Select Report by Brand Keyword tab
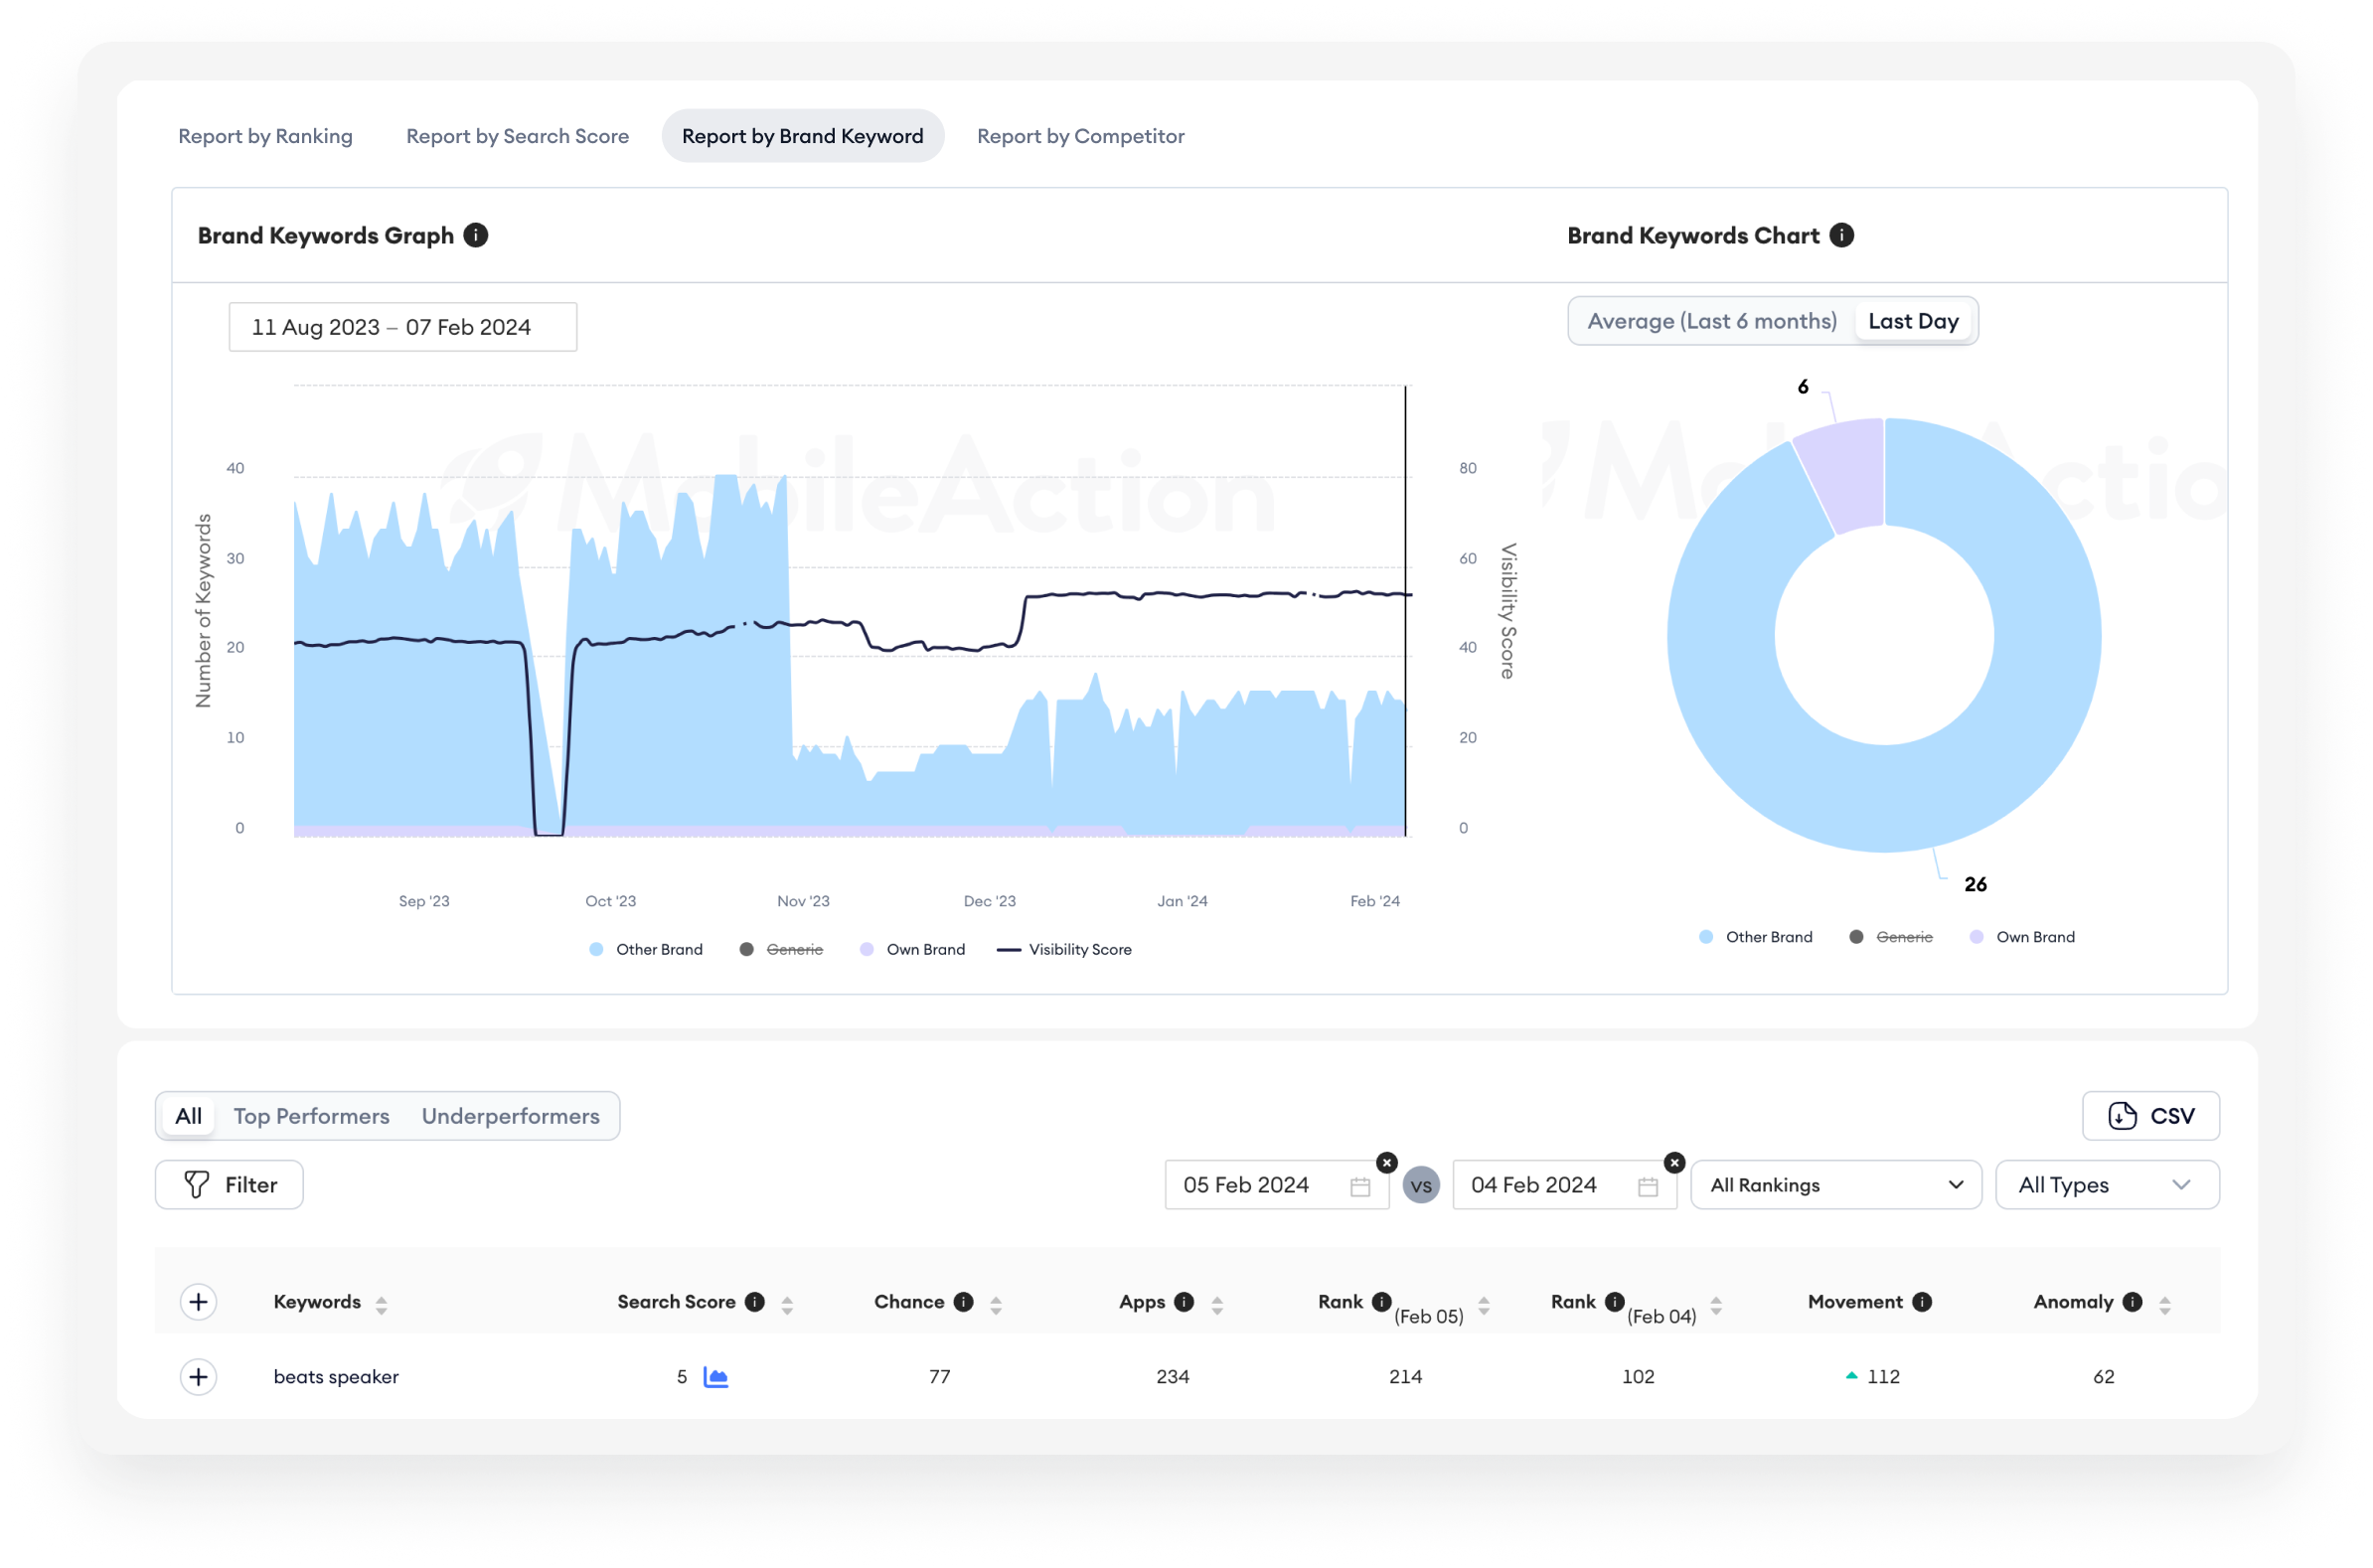 803,136
